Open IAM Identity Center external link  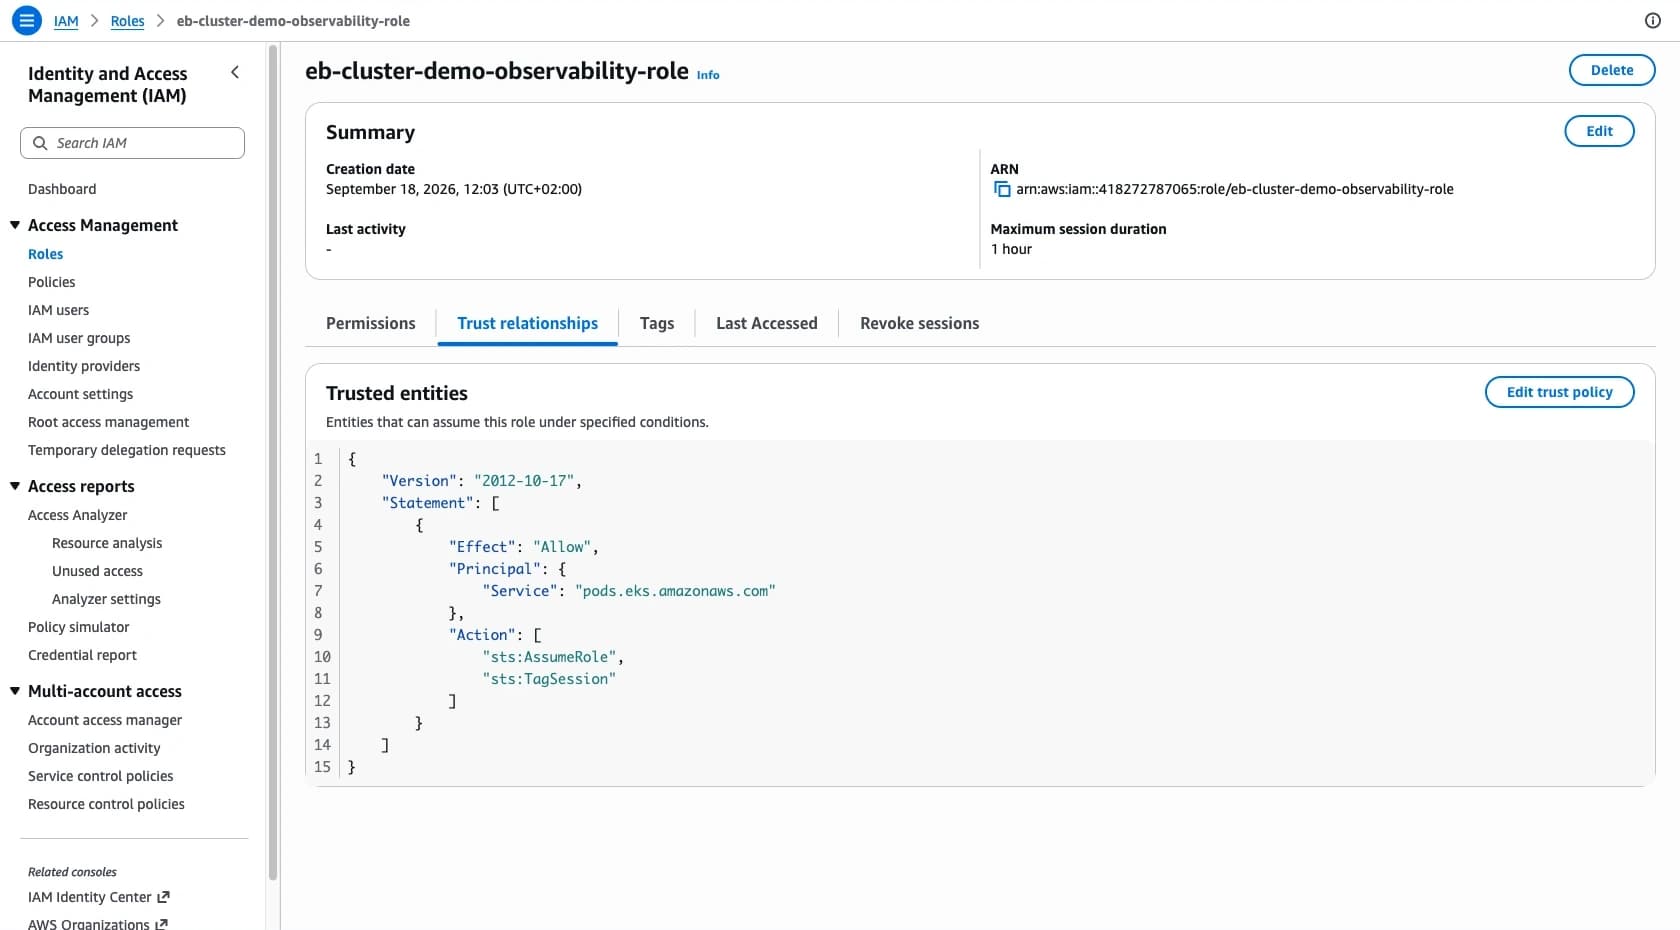click(99, 897)
